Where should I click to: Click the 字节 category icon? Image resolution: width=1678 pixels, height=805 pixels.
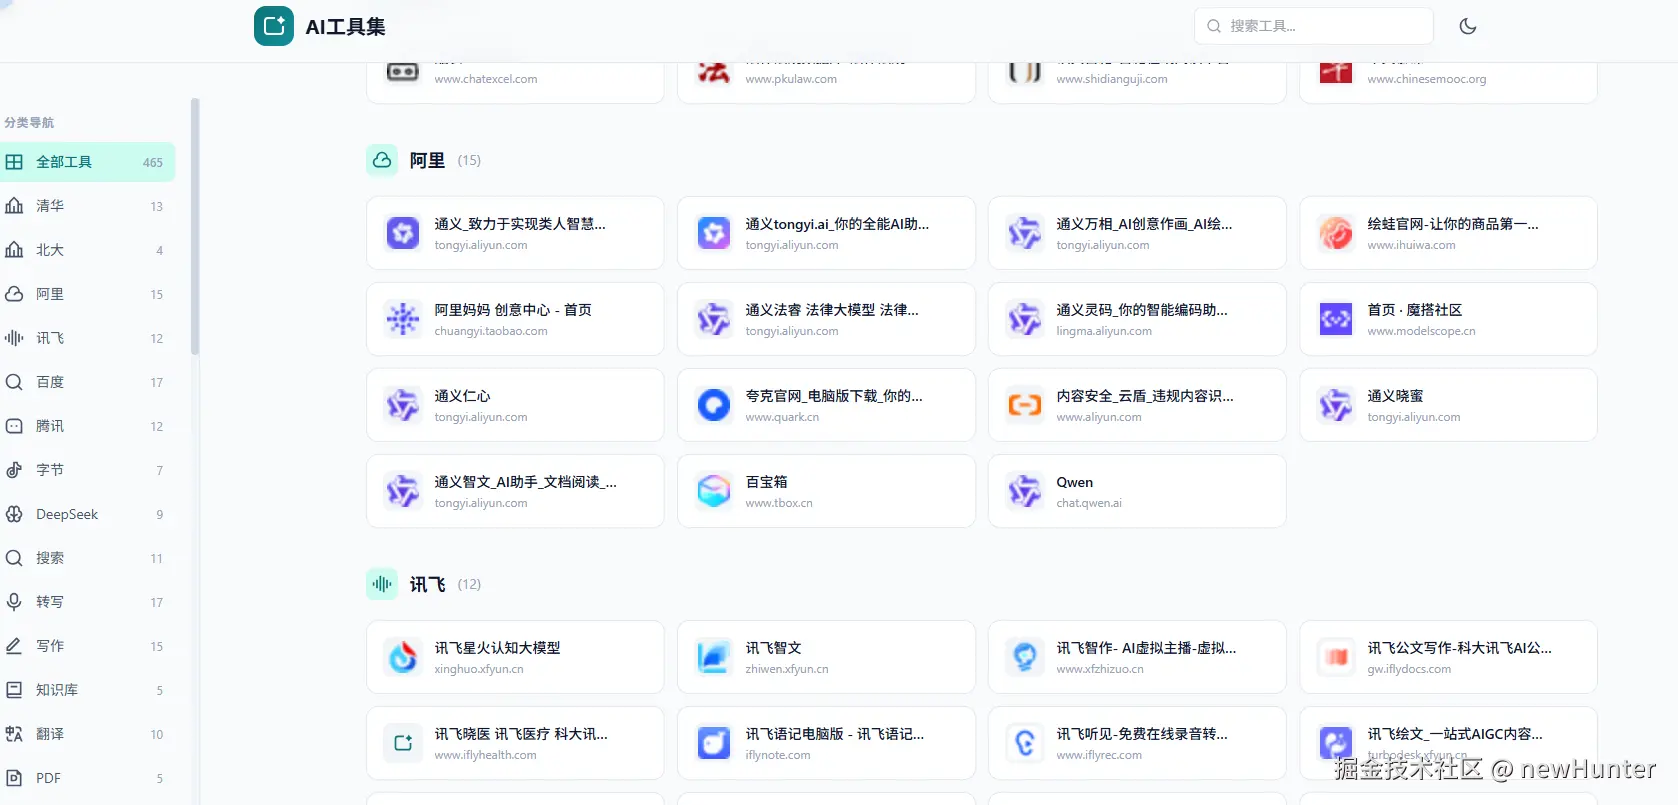[14, 470]
